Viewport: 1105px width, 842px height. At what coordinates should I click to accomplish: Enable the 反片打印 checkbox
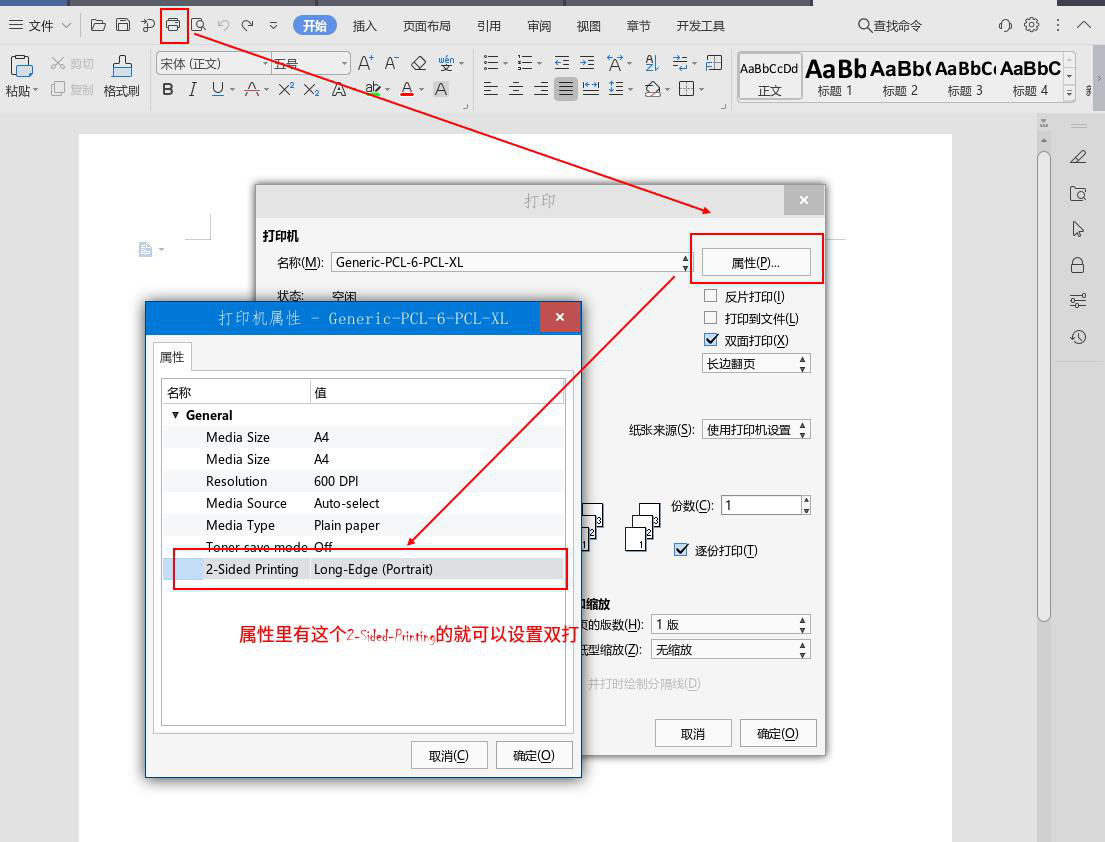[x=711, y=296]
